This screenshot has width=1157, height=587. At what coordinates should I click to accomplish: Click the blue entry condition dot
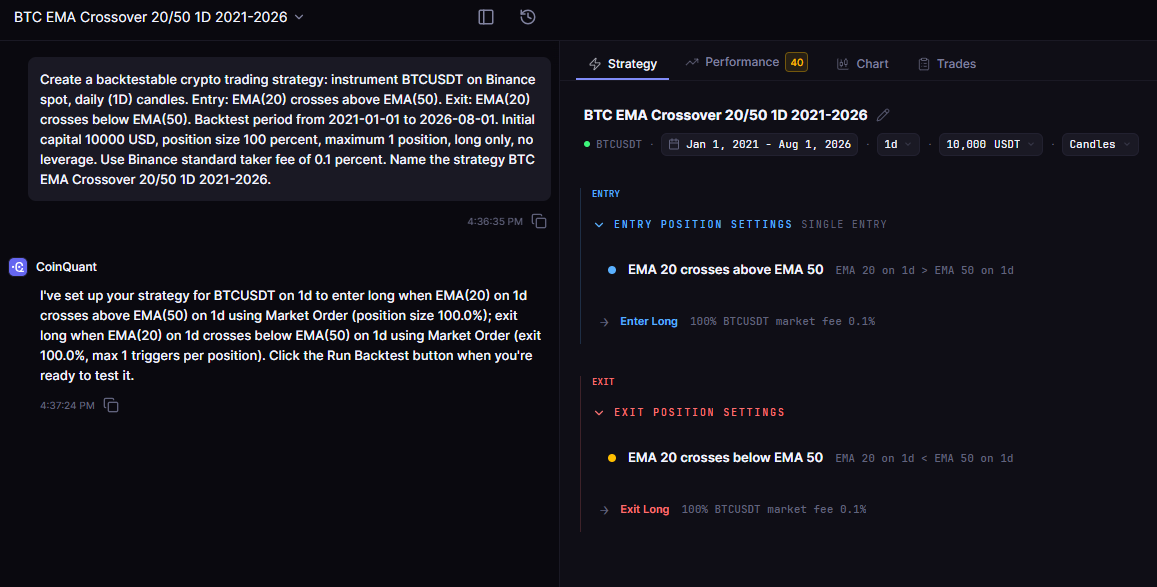(612, 270)
